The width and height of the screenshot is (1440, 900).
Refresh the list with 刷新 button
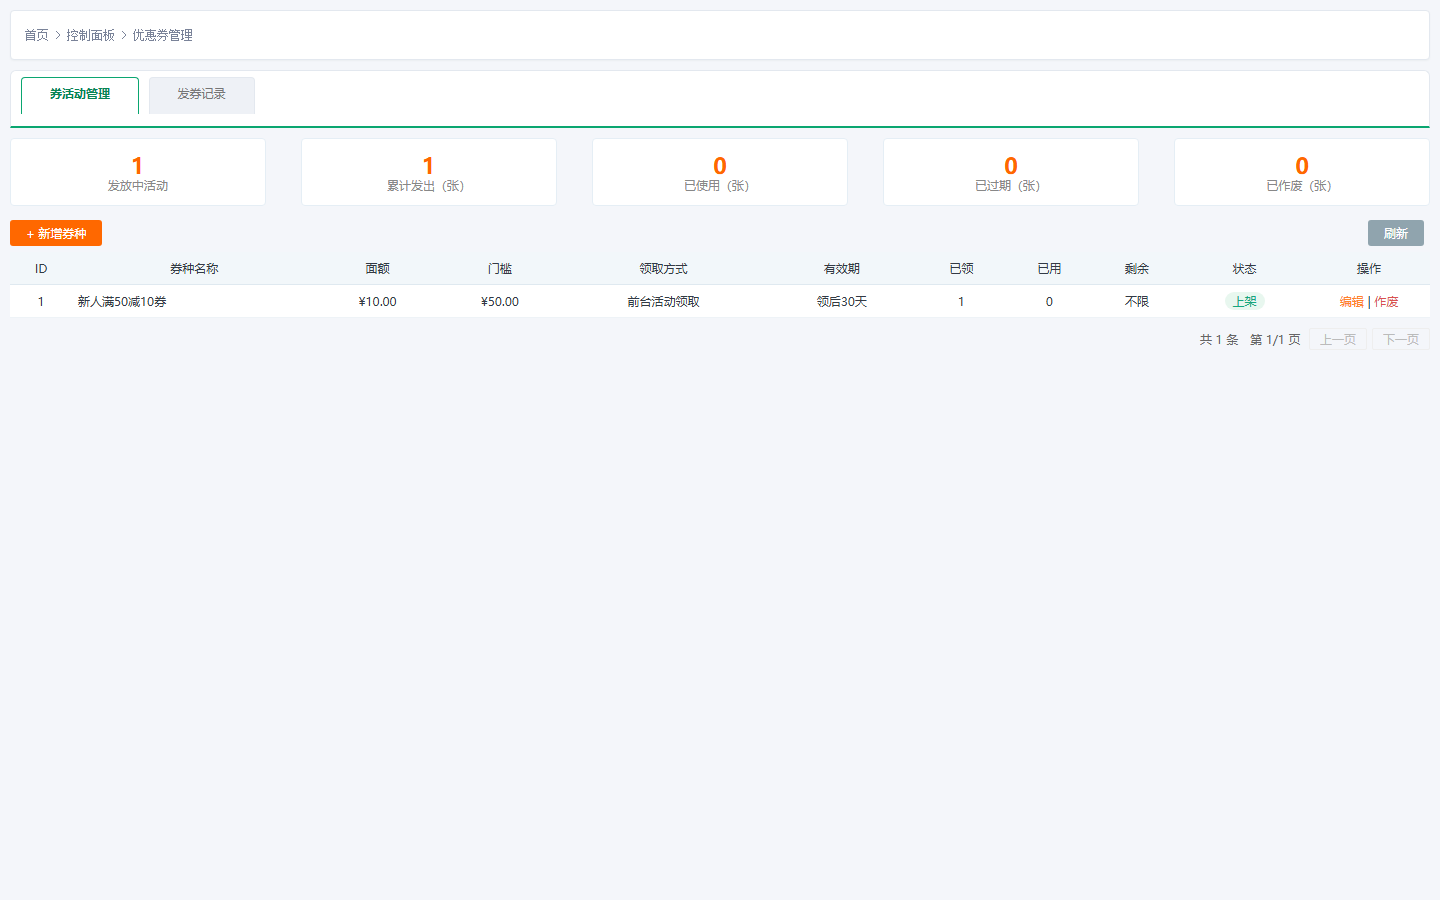(1396, 233)
